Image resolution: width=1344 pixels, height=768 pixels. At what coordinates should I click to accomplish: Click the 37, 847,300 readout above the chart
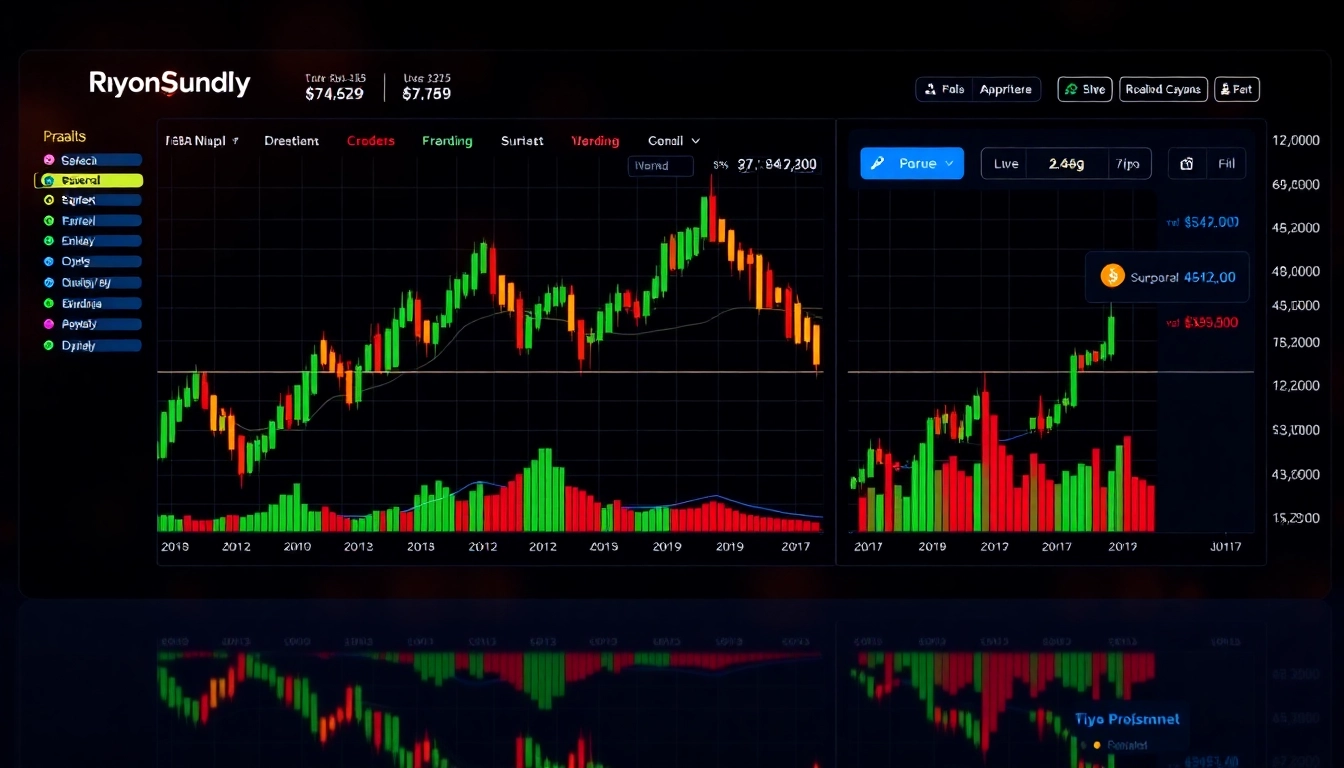click(x=777, y=164)
